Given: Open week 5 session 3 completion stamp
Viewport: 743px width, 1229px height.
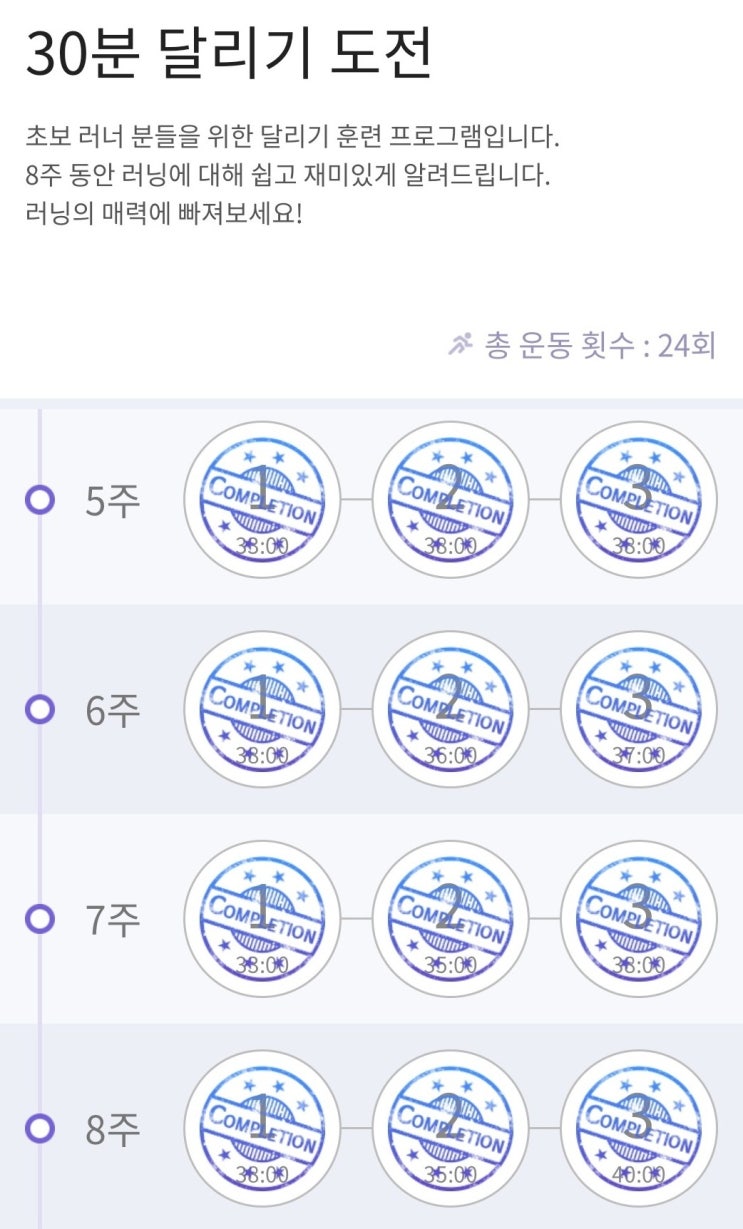Looking at the screenshot, I should click(x=639, y=499).
